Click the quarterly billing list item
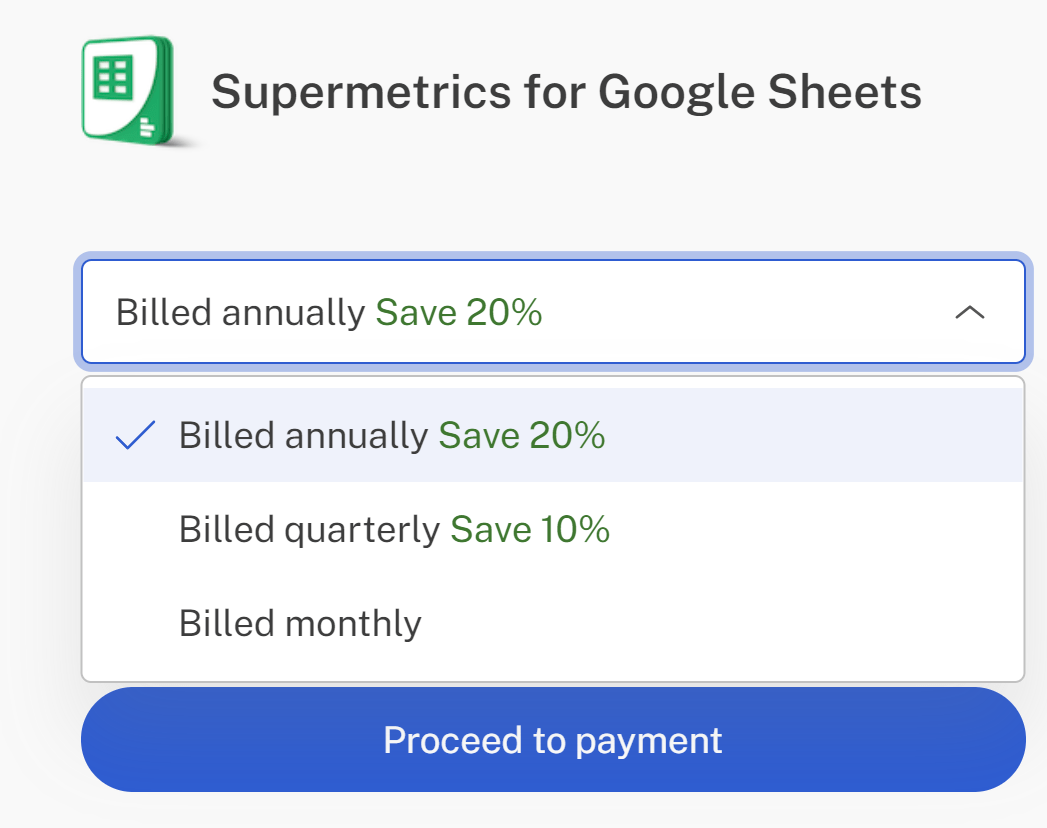Viewport: 1047px width, 828px height. (x=394, y=529)
